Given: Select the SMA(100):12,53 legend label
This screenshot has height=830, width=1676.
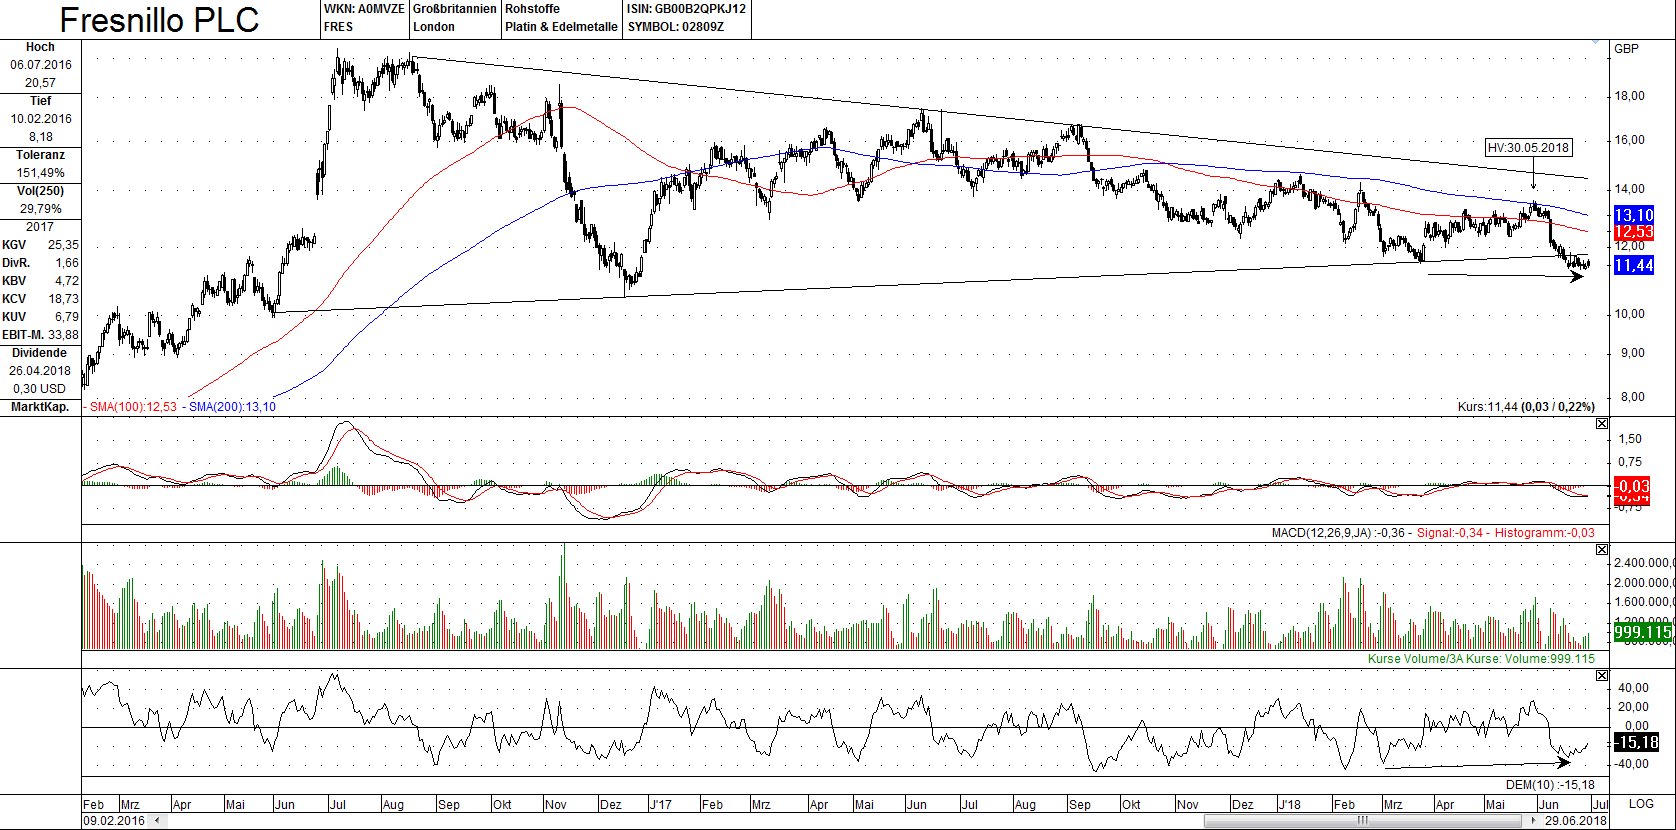Looking at the screenshot, I should (x=132, y=407).
